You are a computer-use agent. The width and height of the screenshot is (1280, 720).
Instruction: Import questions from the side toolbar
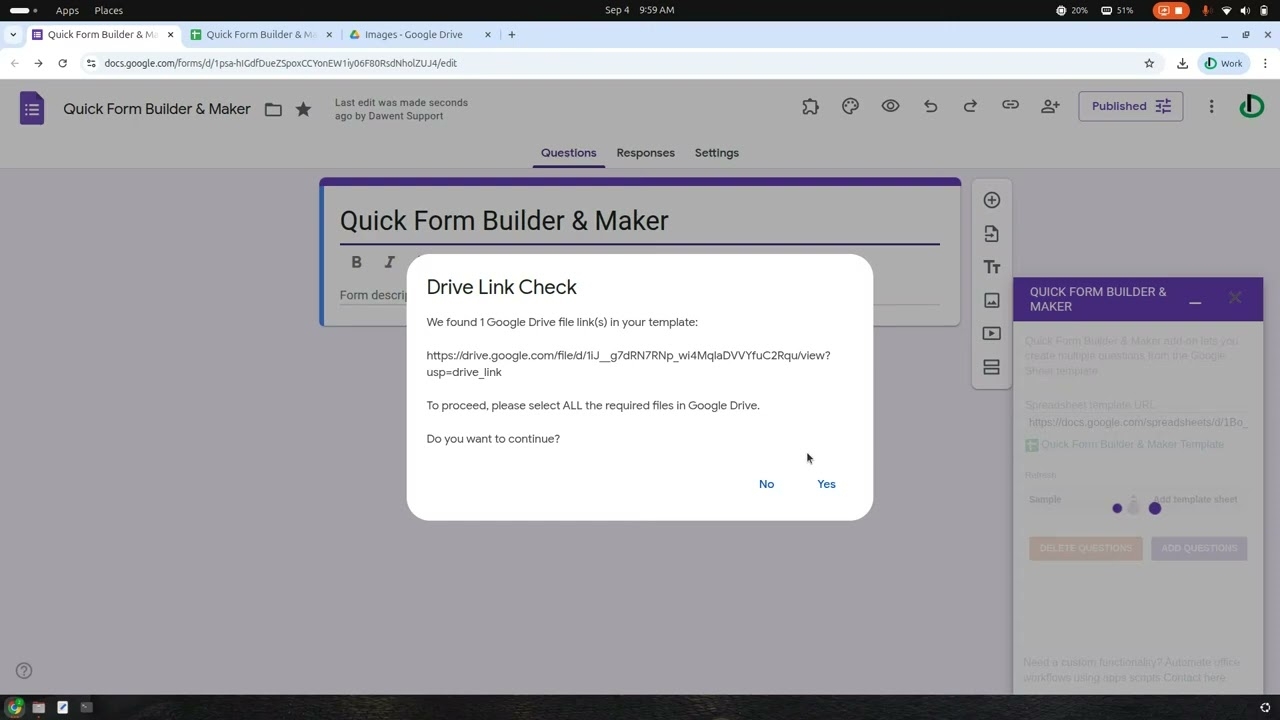click(991, 234)
